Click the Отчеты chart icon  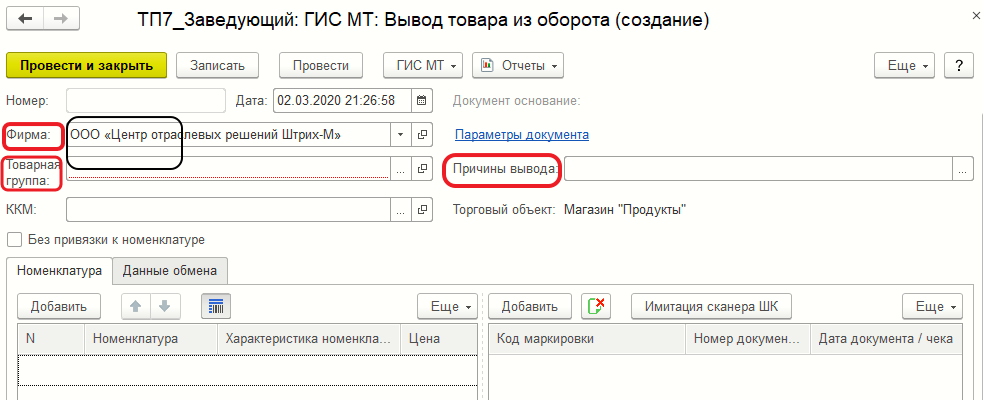pos(488,65)
